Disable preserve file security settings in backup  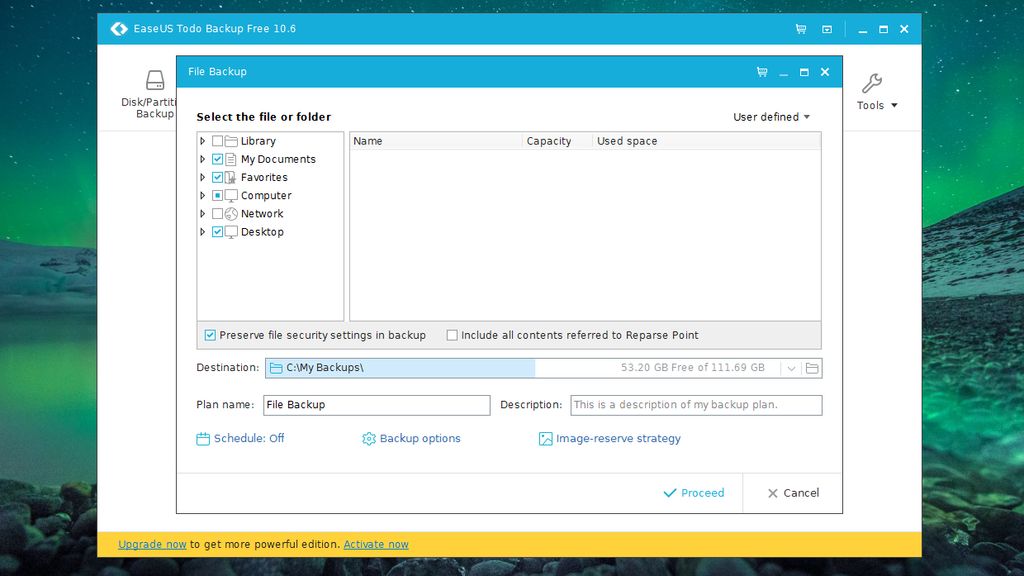[209, 335]
